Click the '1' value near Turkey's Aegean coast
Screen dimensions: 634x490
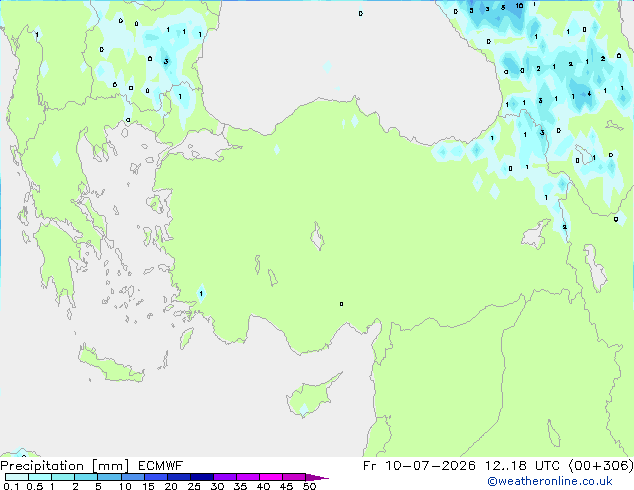tap(201, 294)
